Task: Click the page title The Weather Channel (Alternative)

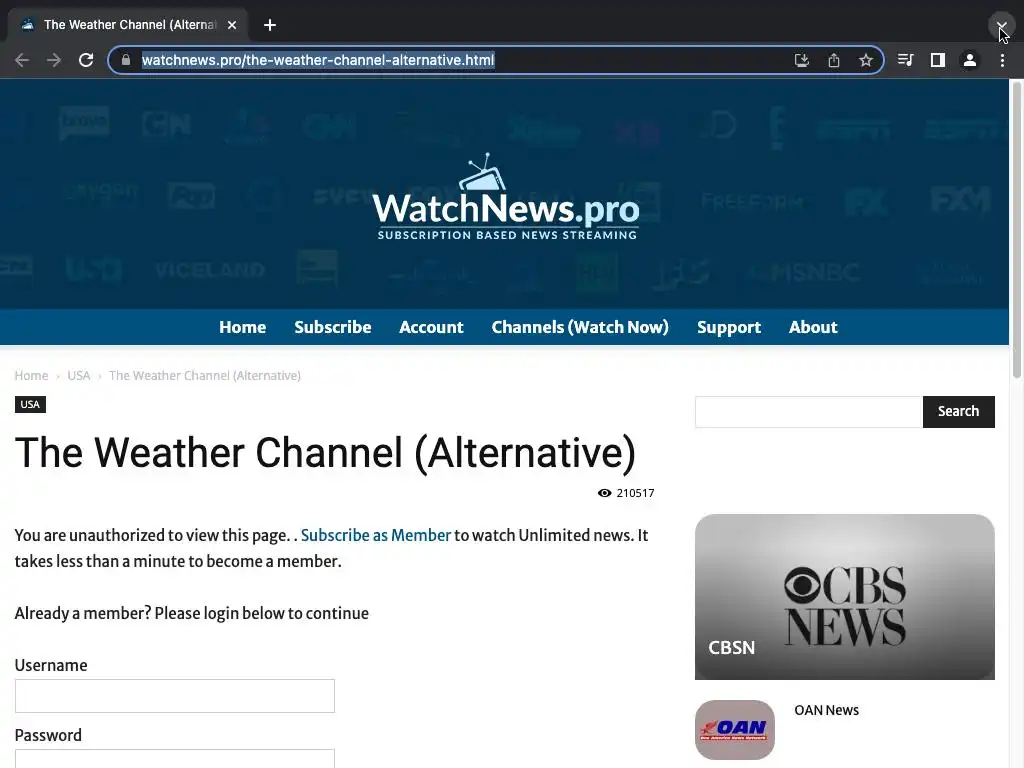Action: [x=325, y=453]
